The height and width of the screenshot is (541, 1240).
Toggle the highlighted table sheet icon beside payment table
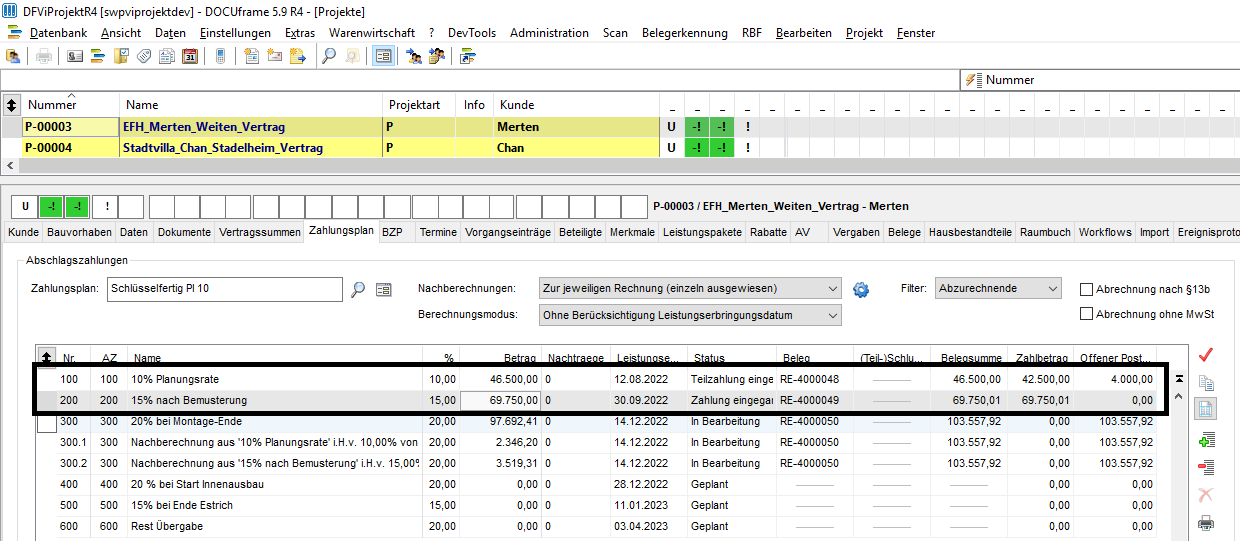(1206, 409)
